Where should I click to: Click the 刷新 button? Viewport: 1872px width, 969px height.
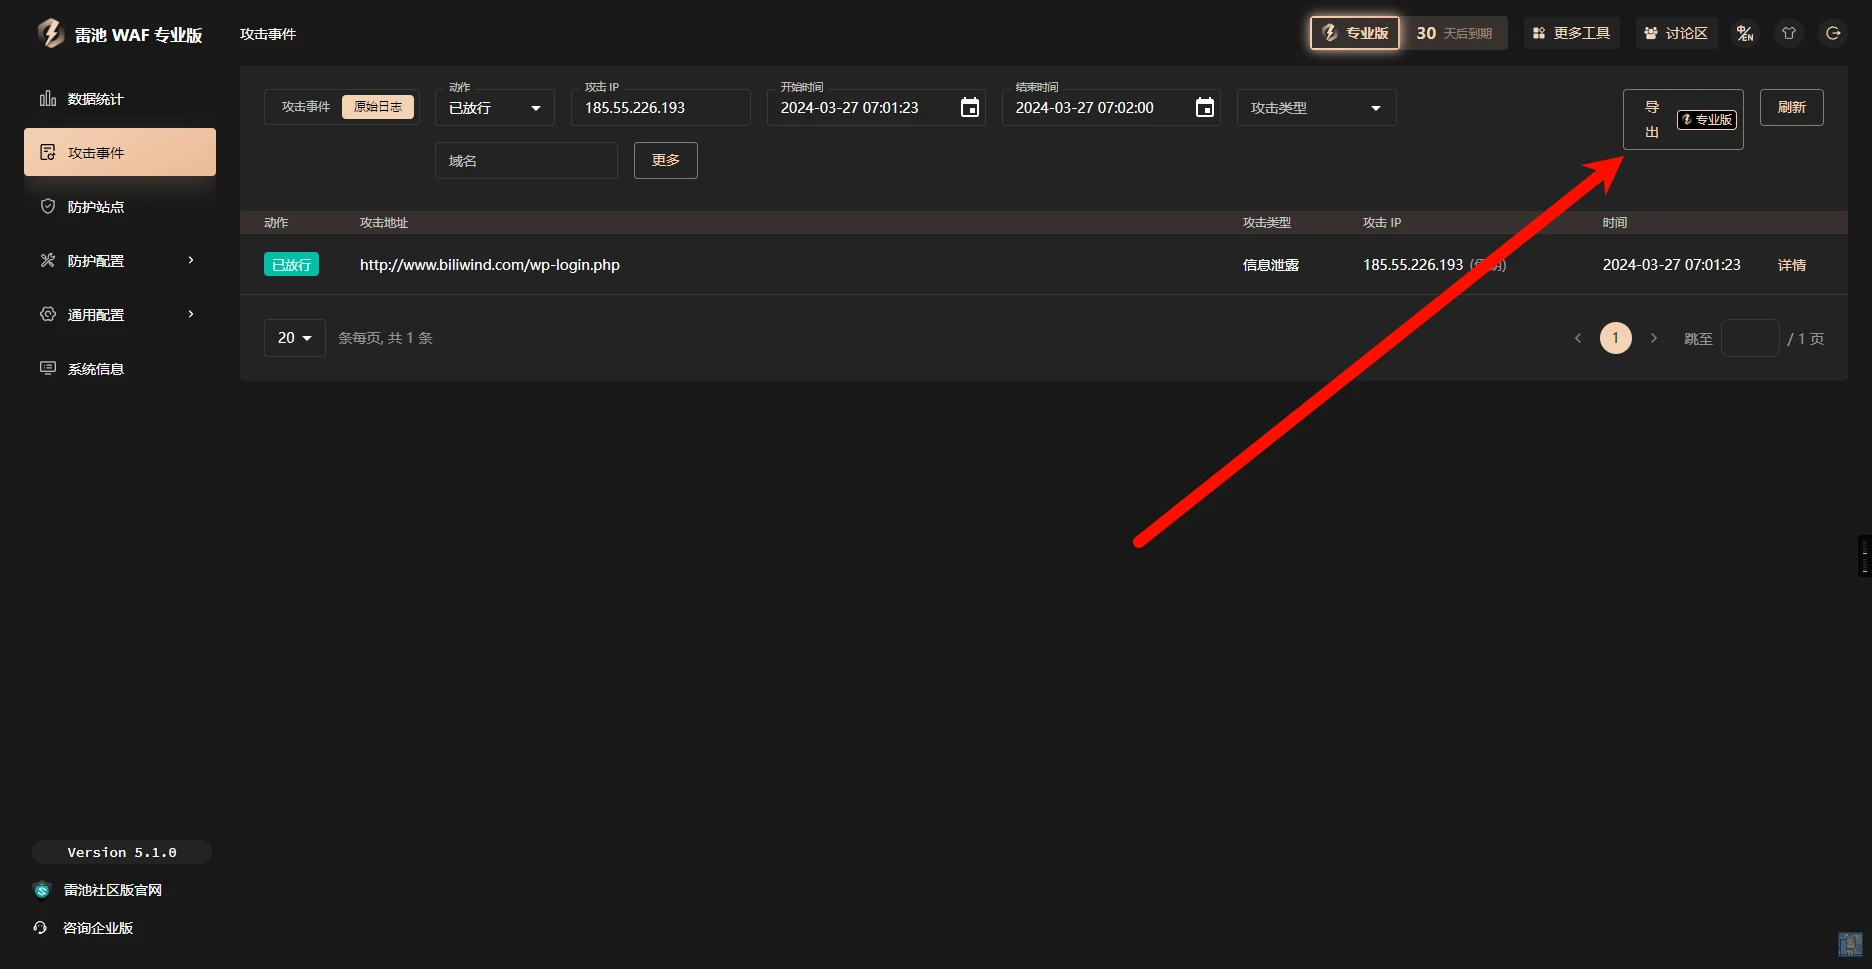click(1791, 108)
